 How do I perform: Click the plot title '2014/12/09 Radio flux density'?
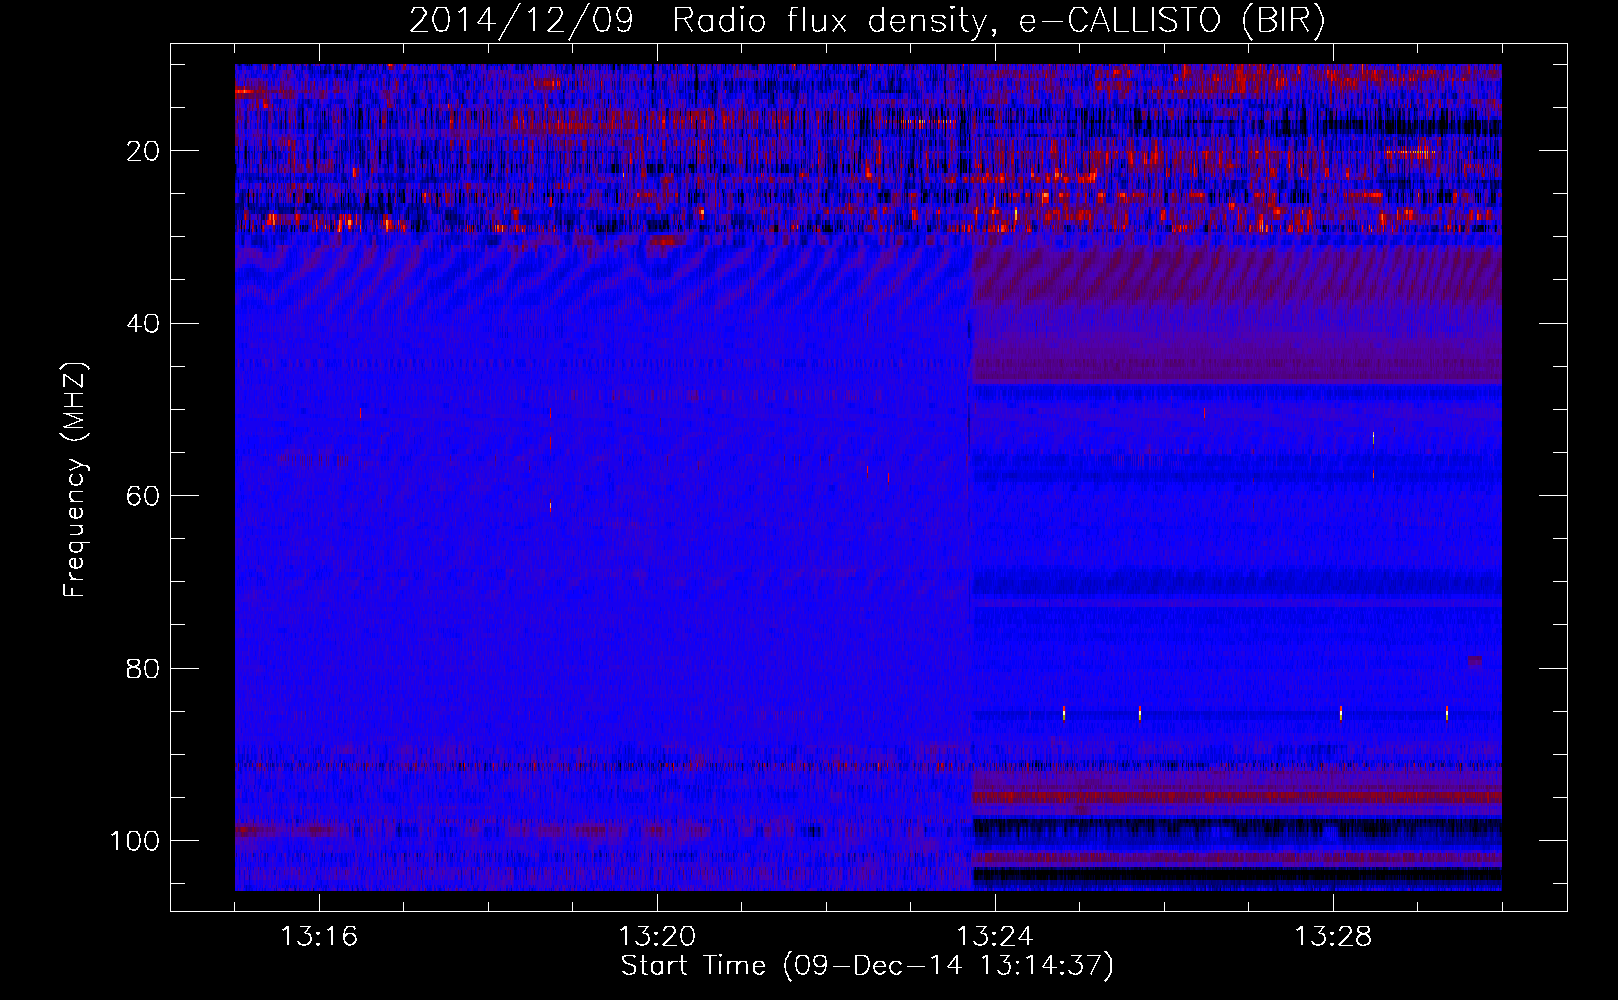coord(867,21)
